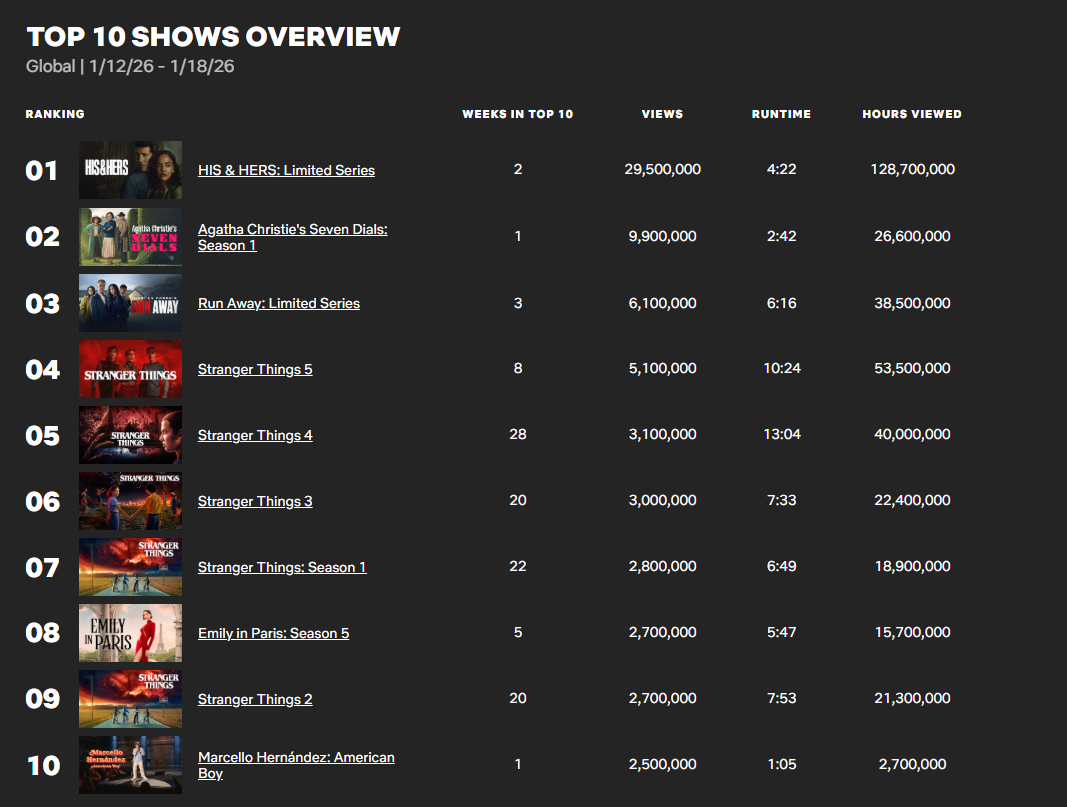Click the TOP 10 SHOWS OVERVIEW heading
Viewport: 1067px width, 807px height.
213,37
